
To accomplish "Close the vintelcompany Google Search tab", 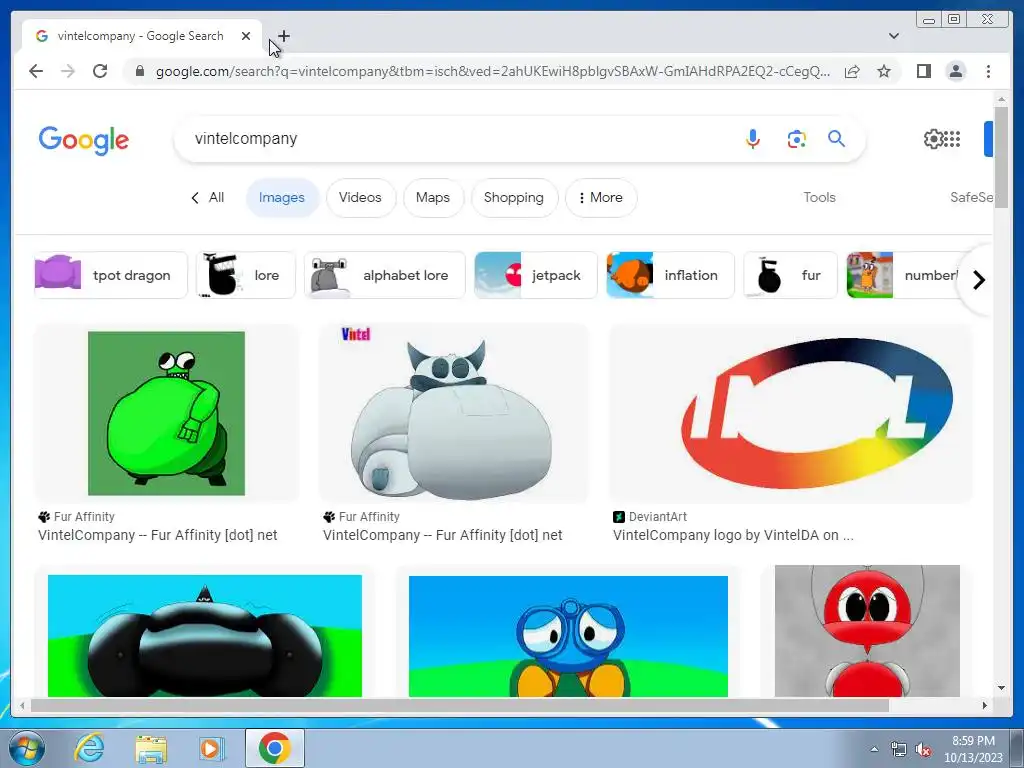I will click(x=246, y=36).
